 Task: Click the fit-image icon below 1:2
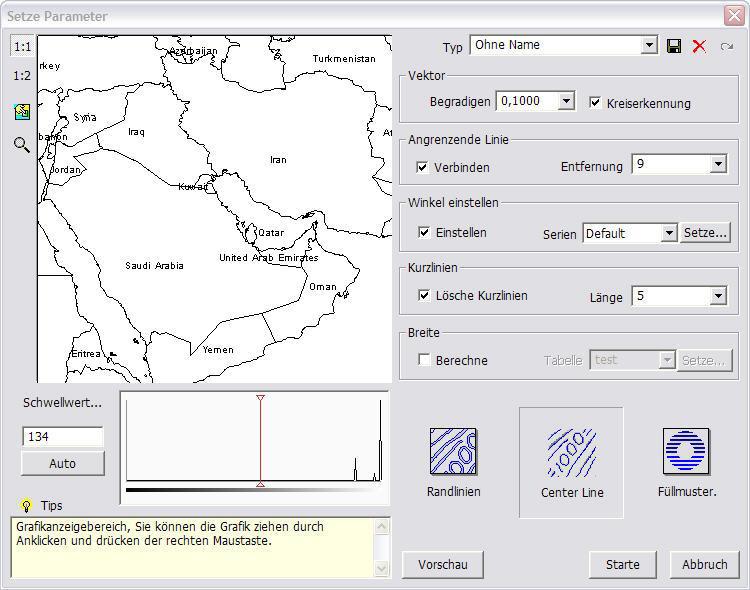(21, 112)
